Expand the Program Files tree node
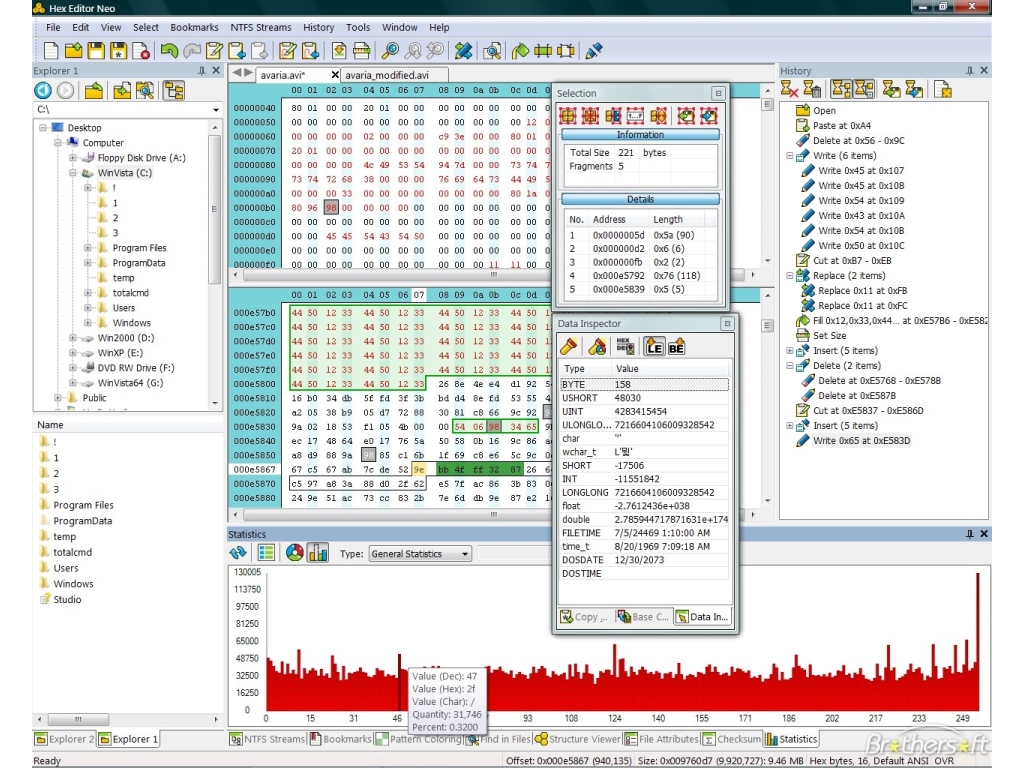 click(x=88, y=248)
